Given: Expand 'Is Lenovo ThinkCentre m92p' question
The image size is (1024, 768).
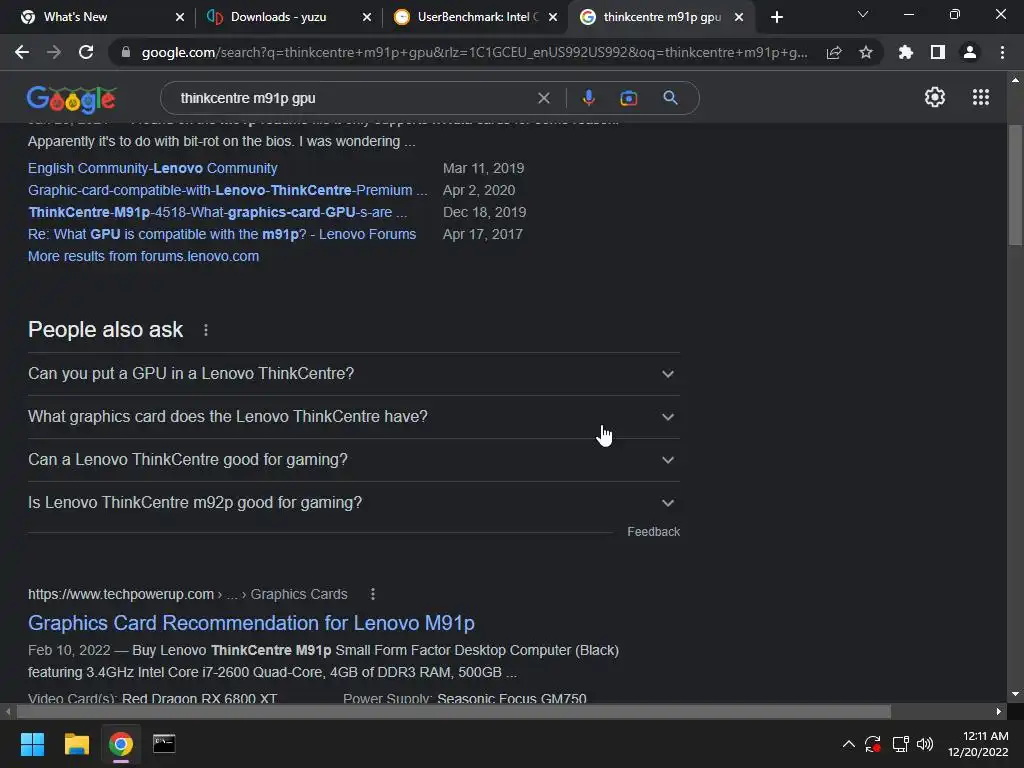Looking at the screenshot, I should (x=353, y=503).
